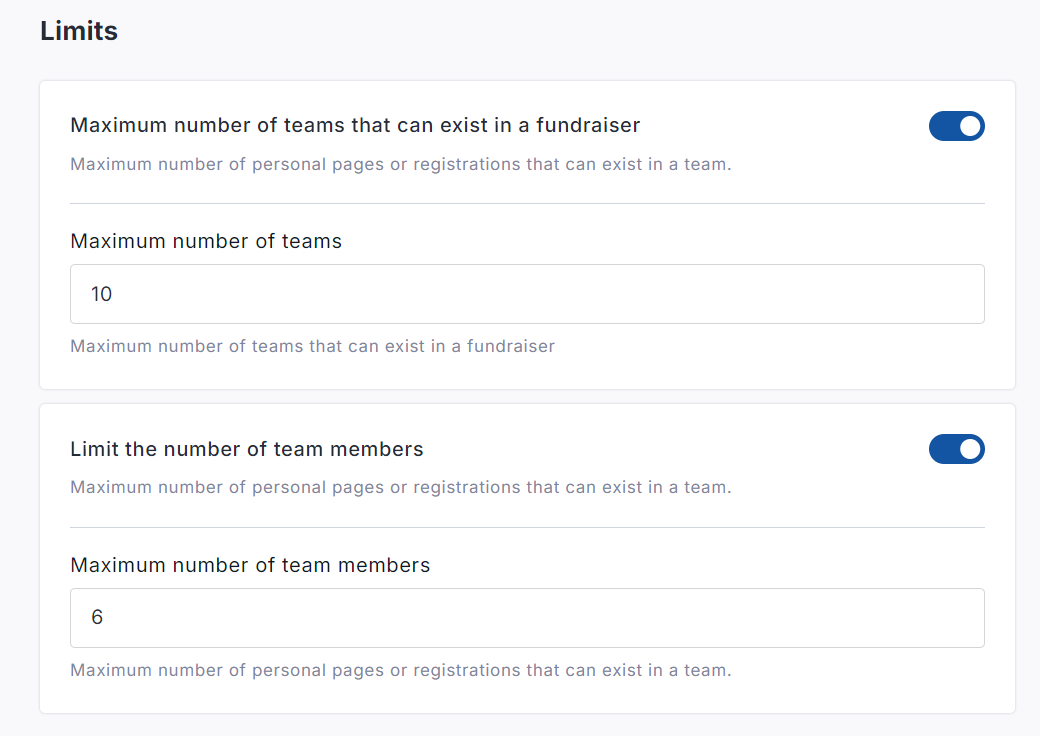Click the 'Maximum number of teams' field label
Screen dimensions: 1040x736
(x=206, y=241)
